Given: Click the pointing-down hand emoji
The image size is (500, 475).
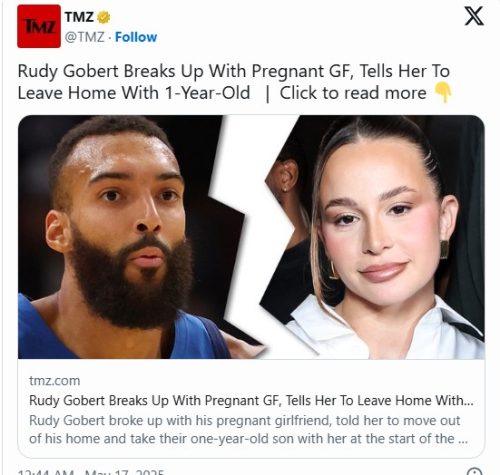Looking at the screenshot, I should (444, 93).
